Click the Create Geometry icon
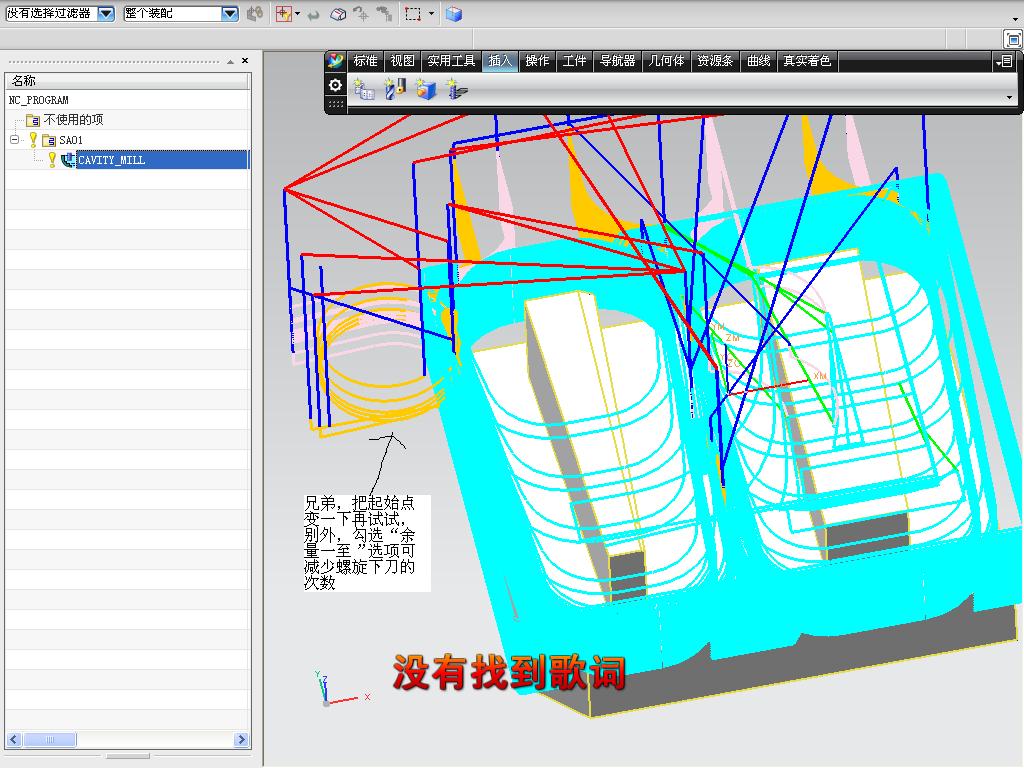This screenshot has width=1024, height=768. (x=426, y=88)
